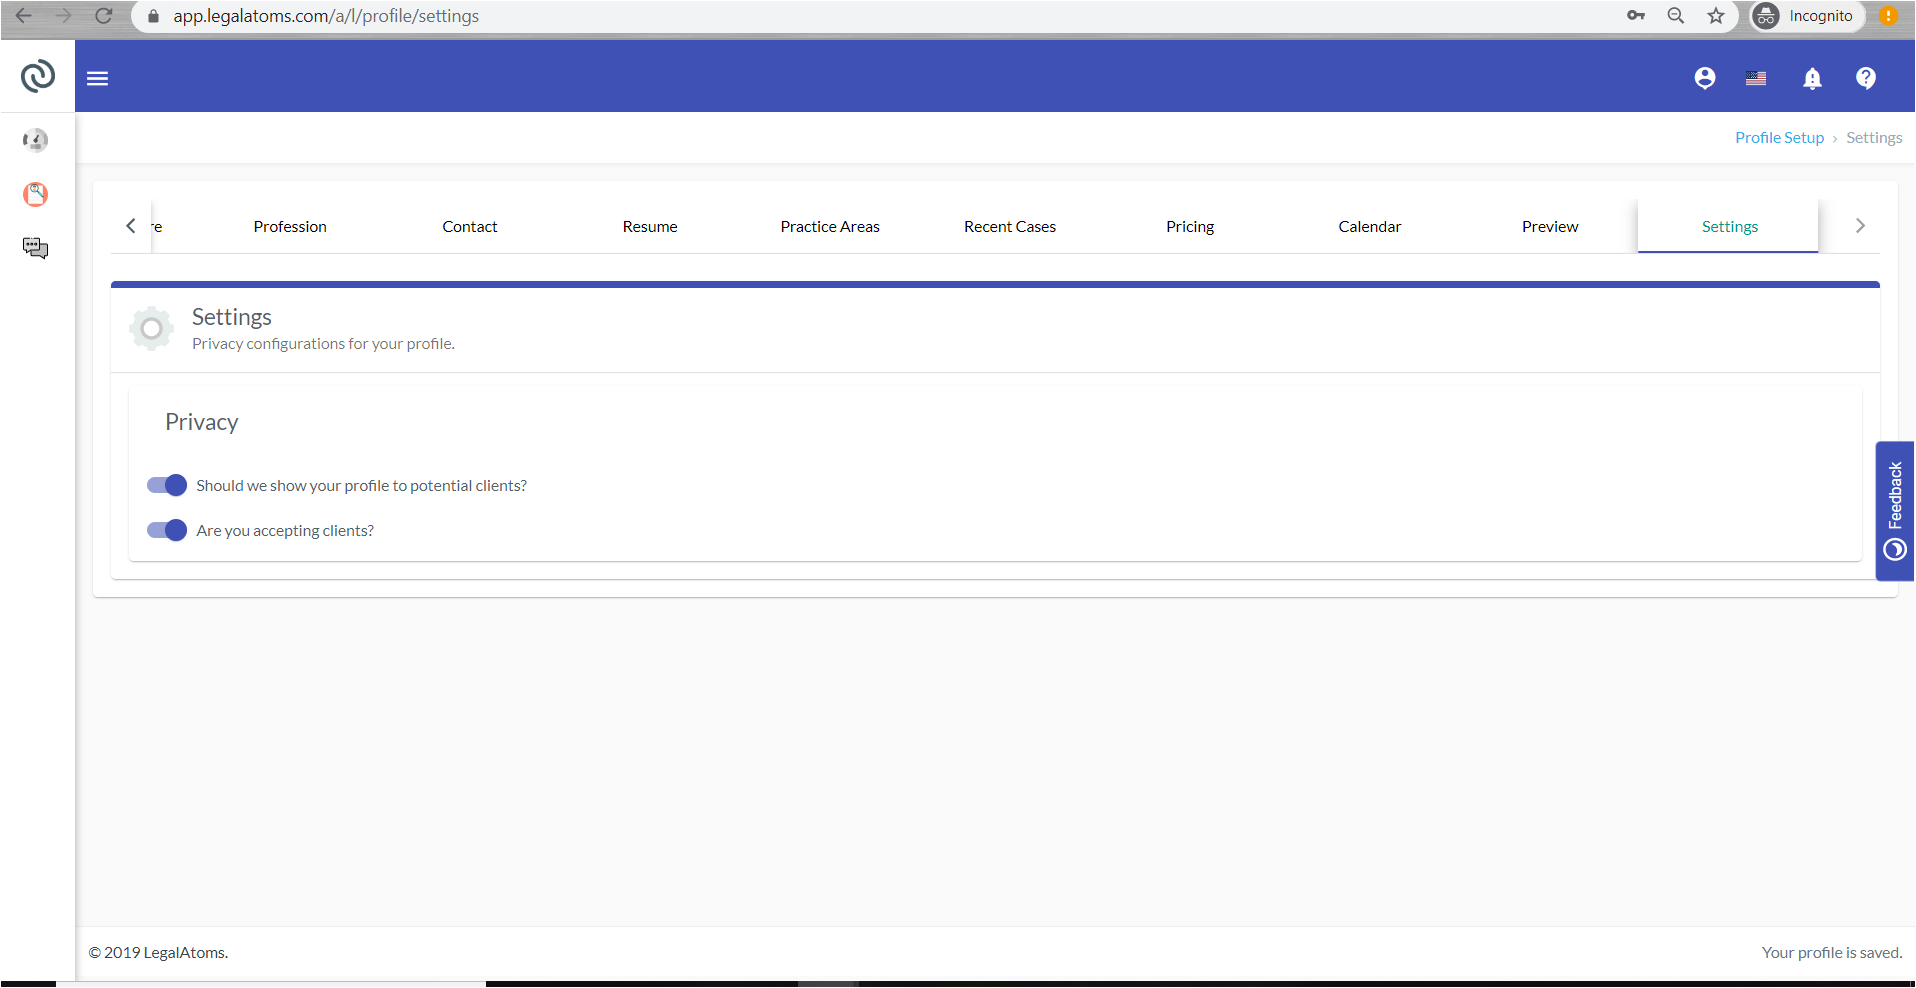This screenshot has width=1916, height=988.
Task: Click the Incognito profile indicator
Action: click(1807, 16)
